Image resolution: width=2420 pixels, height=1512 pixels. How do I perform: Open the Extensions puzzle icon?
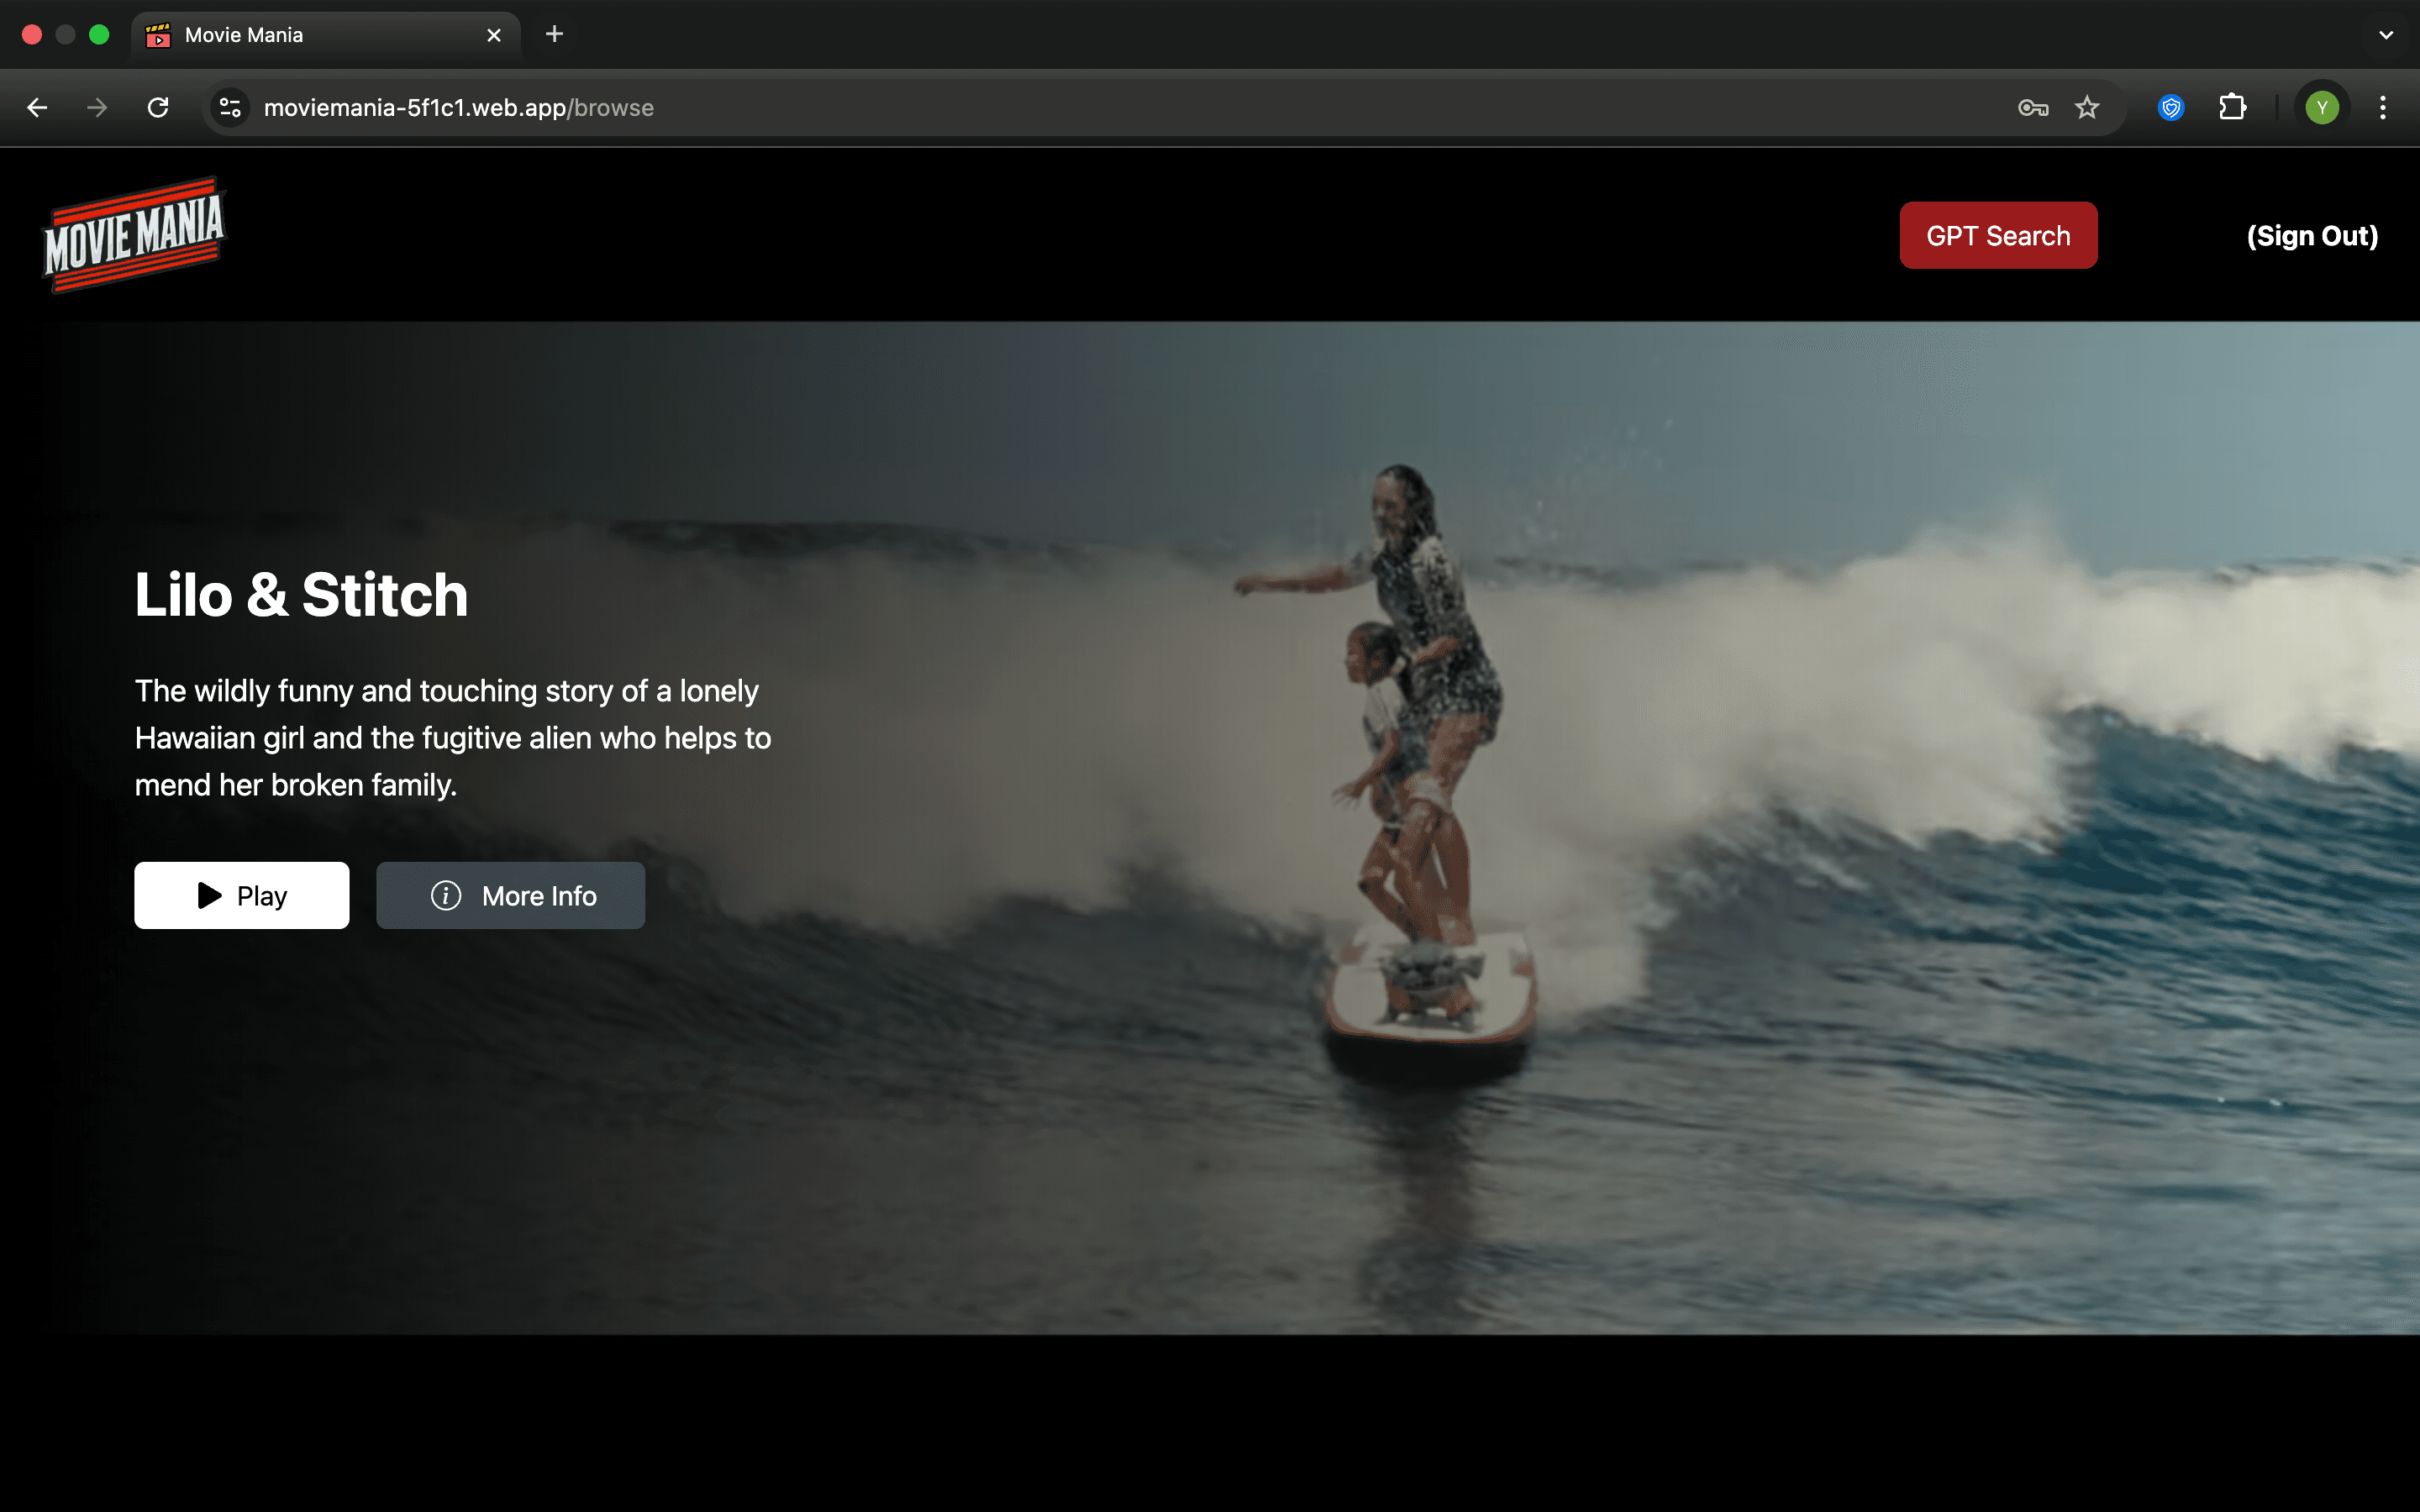(2232, 107)
